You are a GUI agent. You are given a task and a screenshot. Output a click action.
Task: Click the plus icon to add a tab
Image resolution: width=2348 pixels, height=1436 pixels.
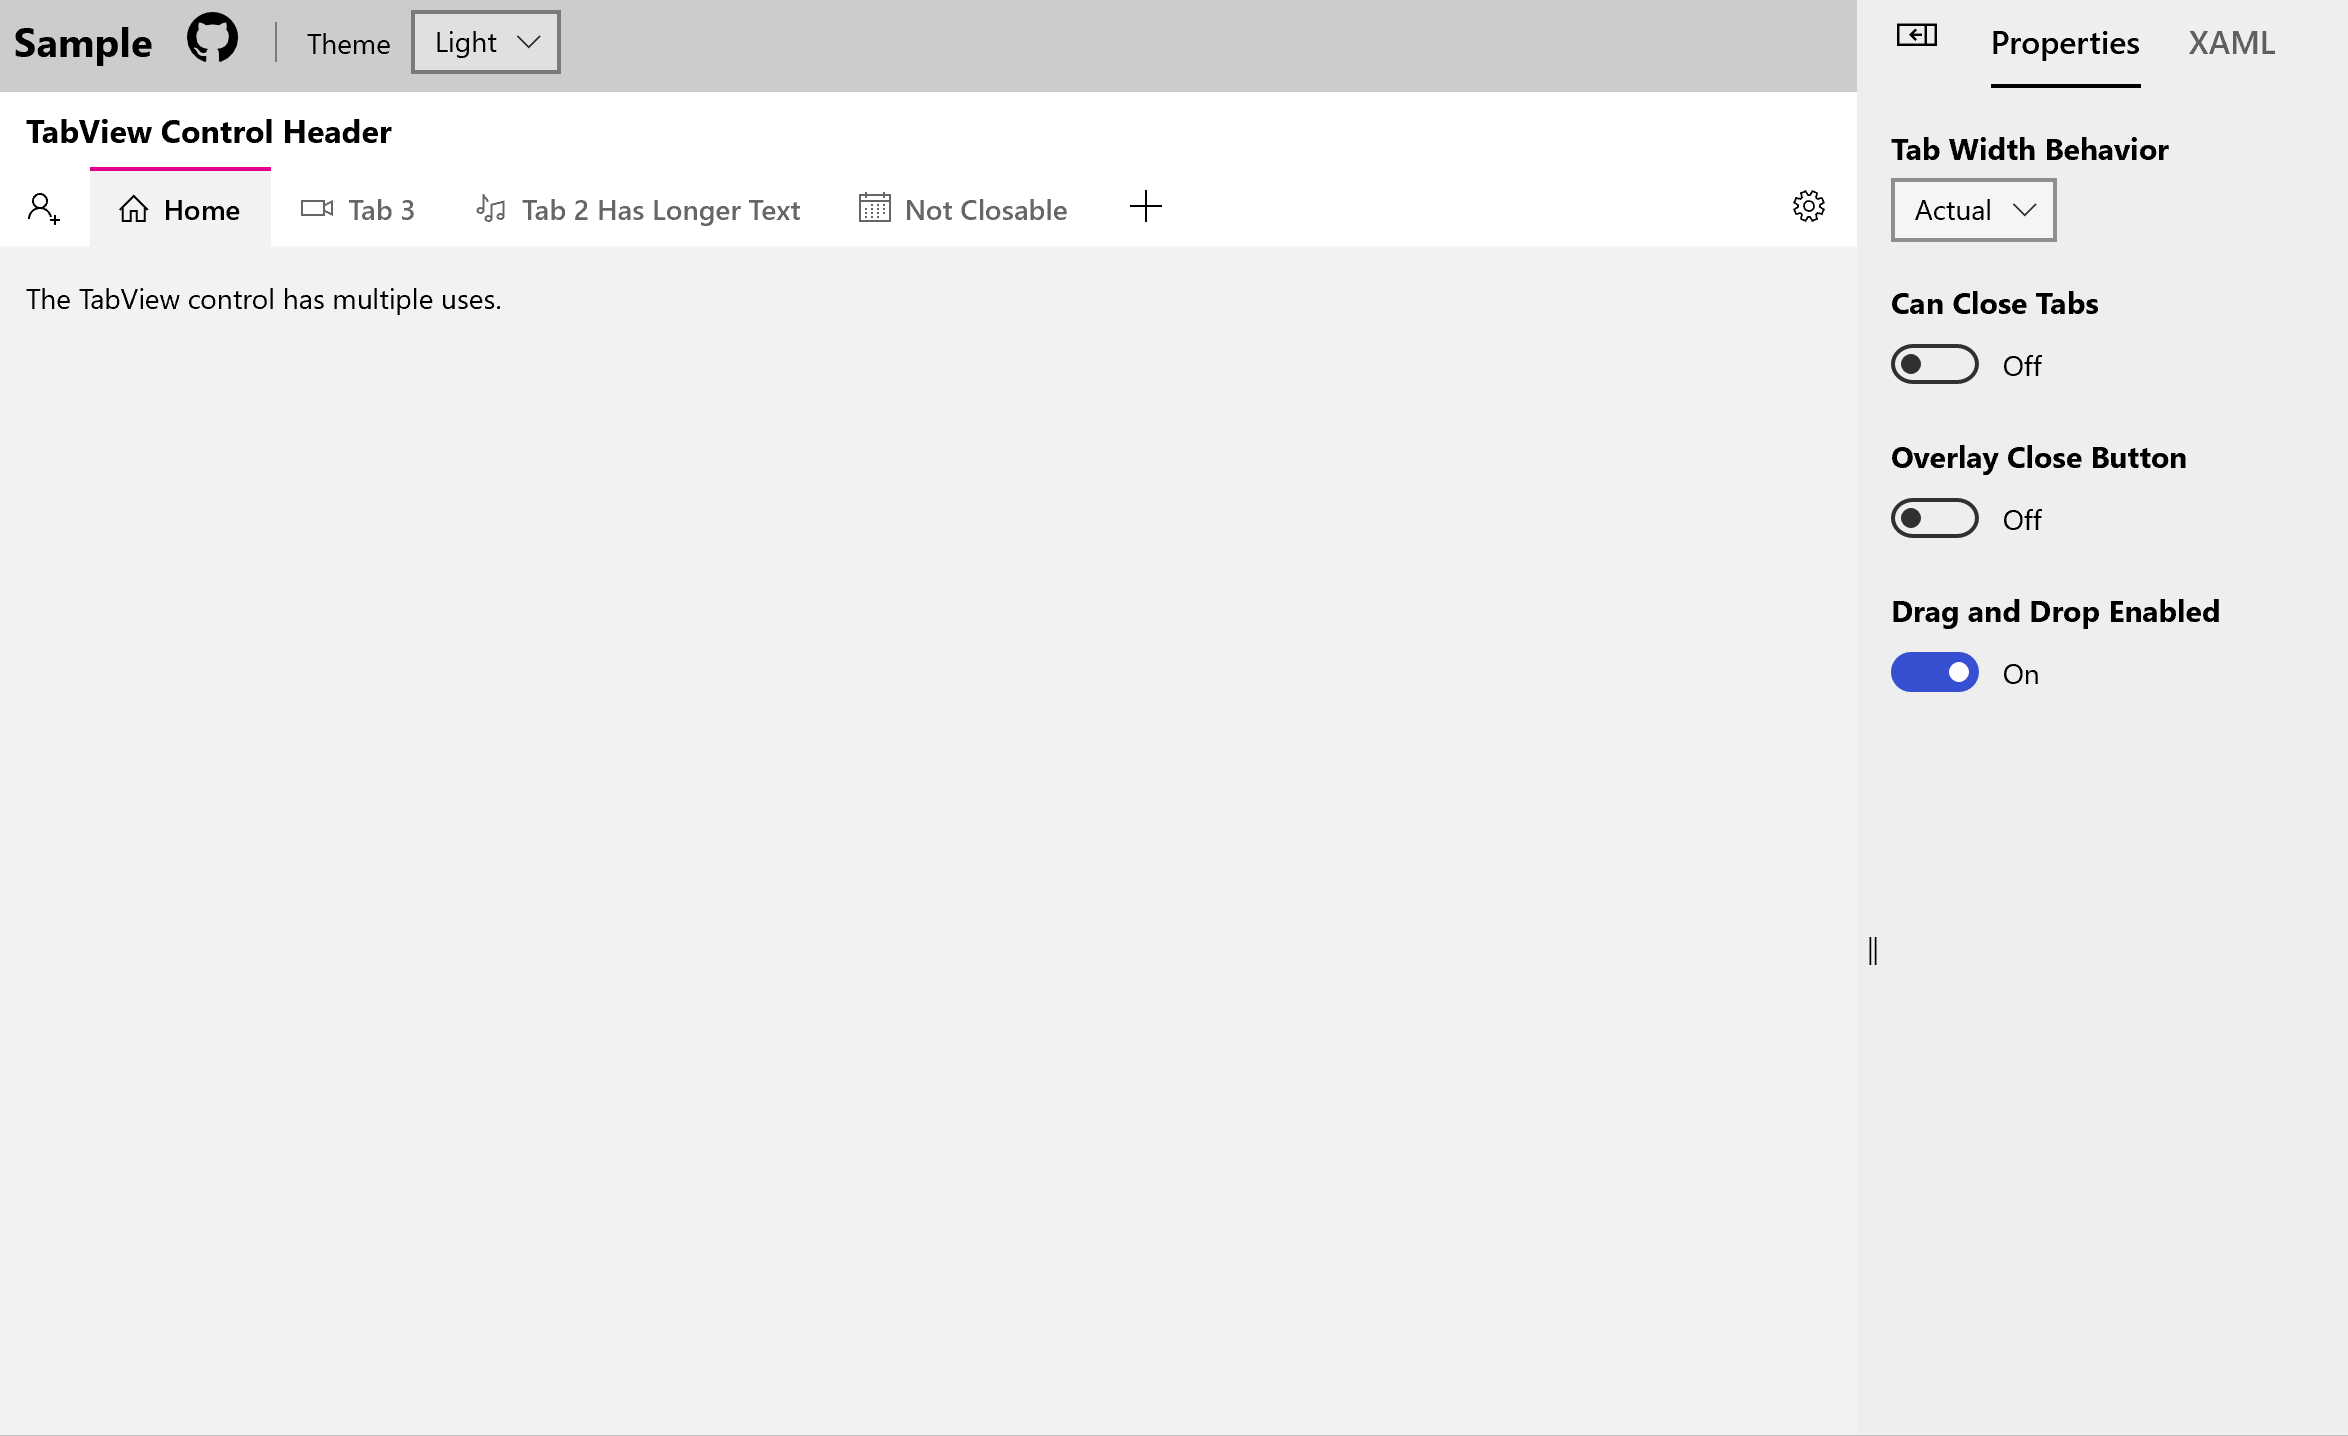click(x=1146, y=207)
